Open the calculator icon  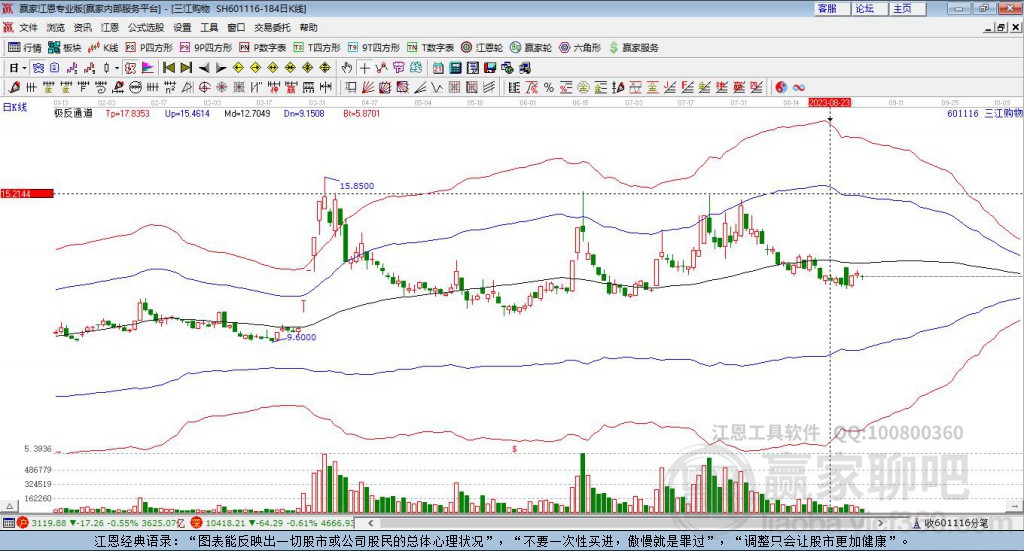pos(455,68)
